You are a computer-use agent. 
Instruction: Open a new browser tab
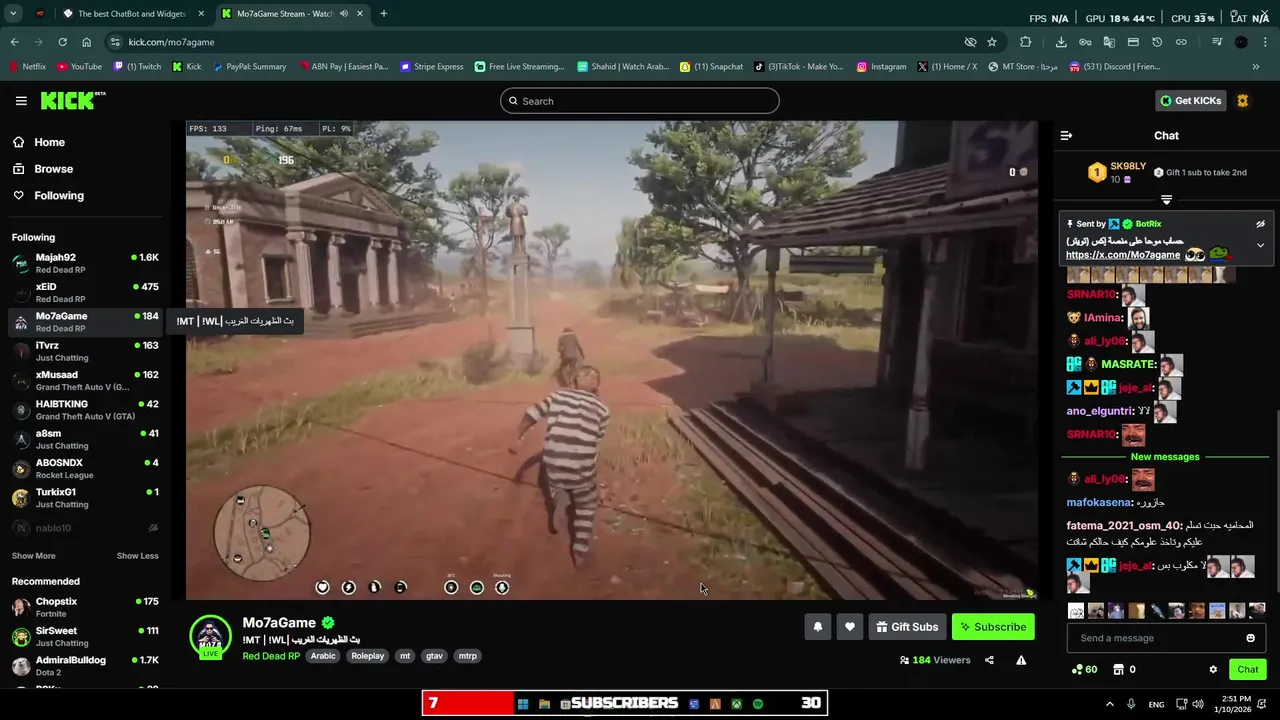384,14
